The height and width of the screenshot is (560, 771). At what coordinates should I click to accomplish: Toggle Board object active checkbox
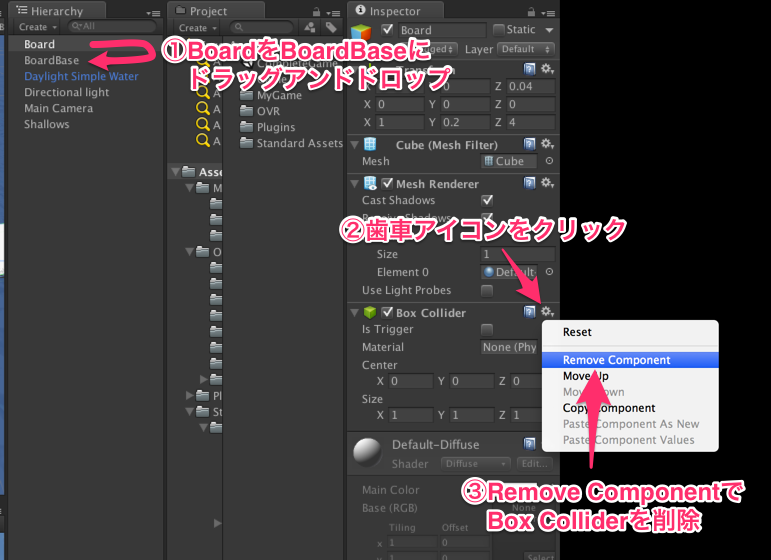[387, 29]
